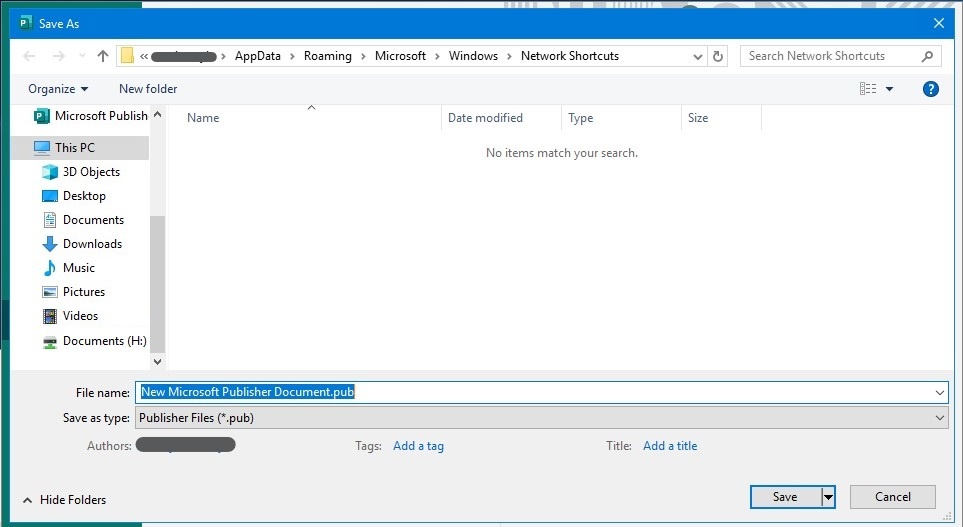Open the Save as type dropdown
The height and width of the screenshot is (527, 963).
tap(542, 418)
